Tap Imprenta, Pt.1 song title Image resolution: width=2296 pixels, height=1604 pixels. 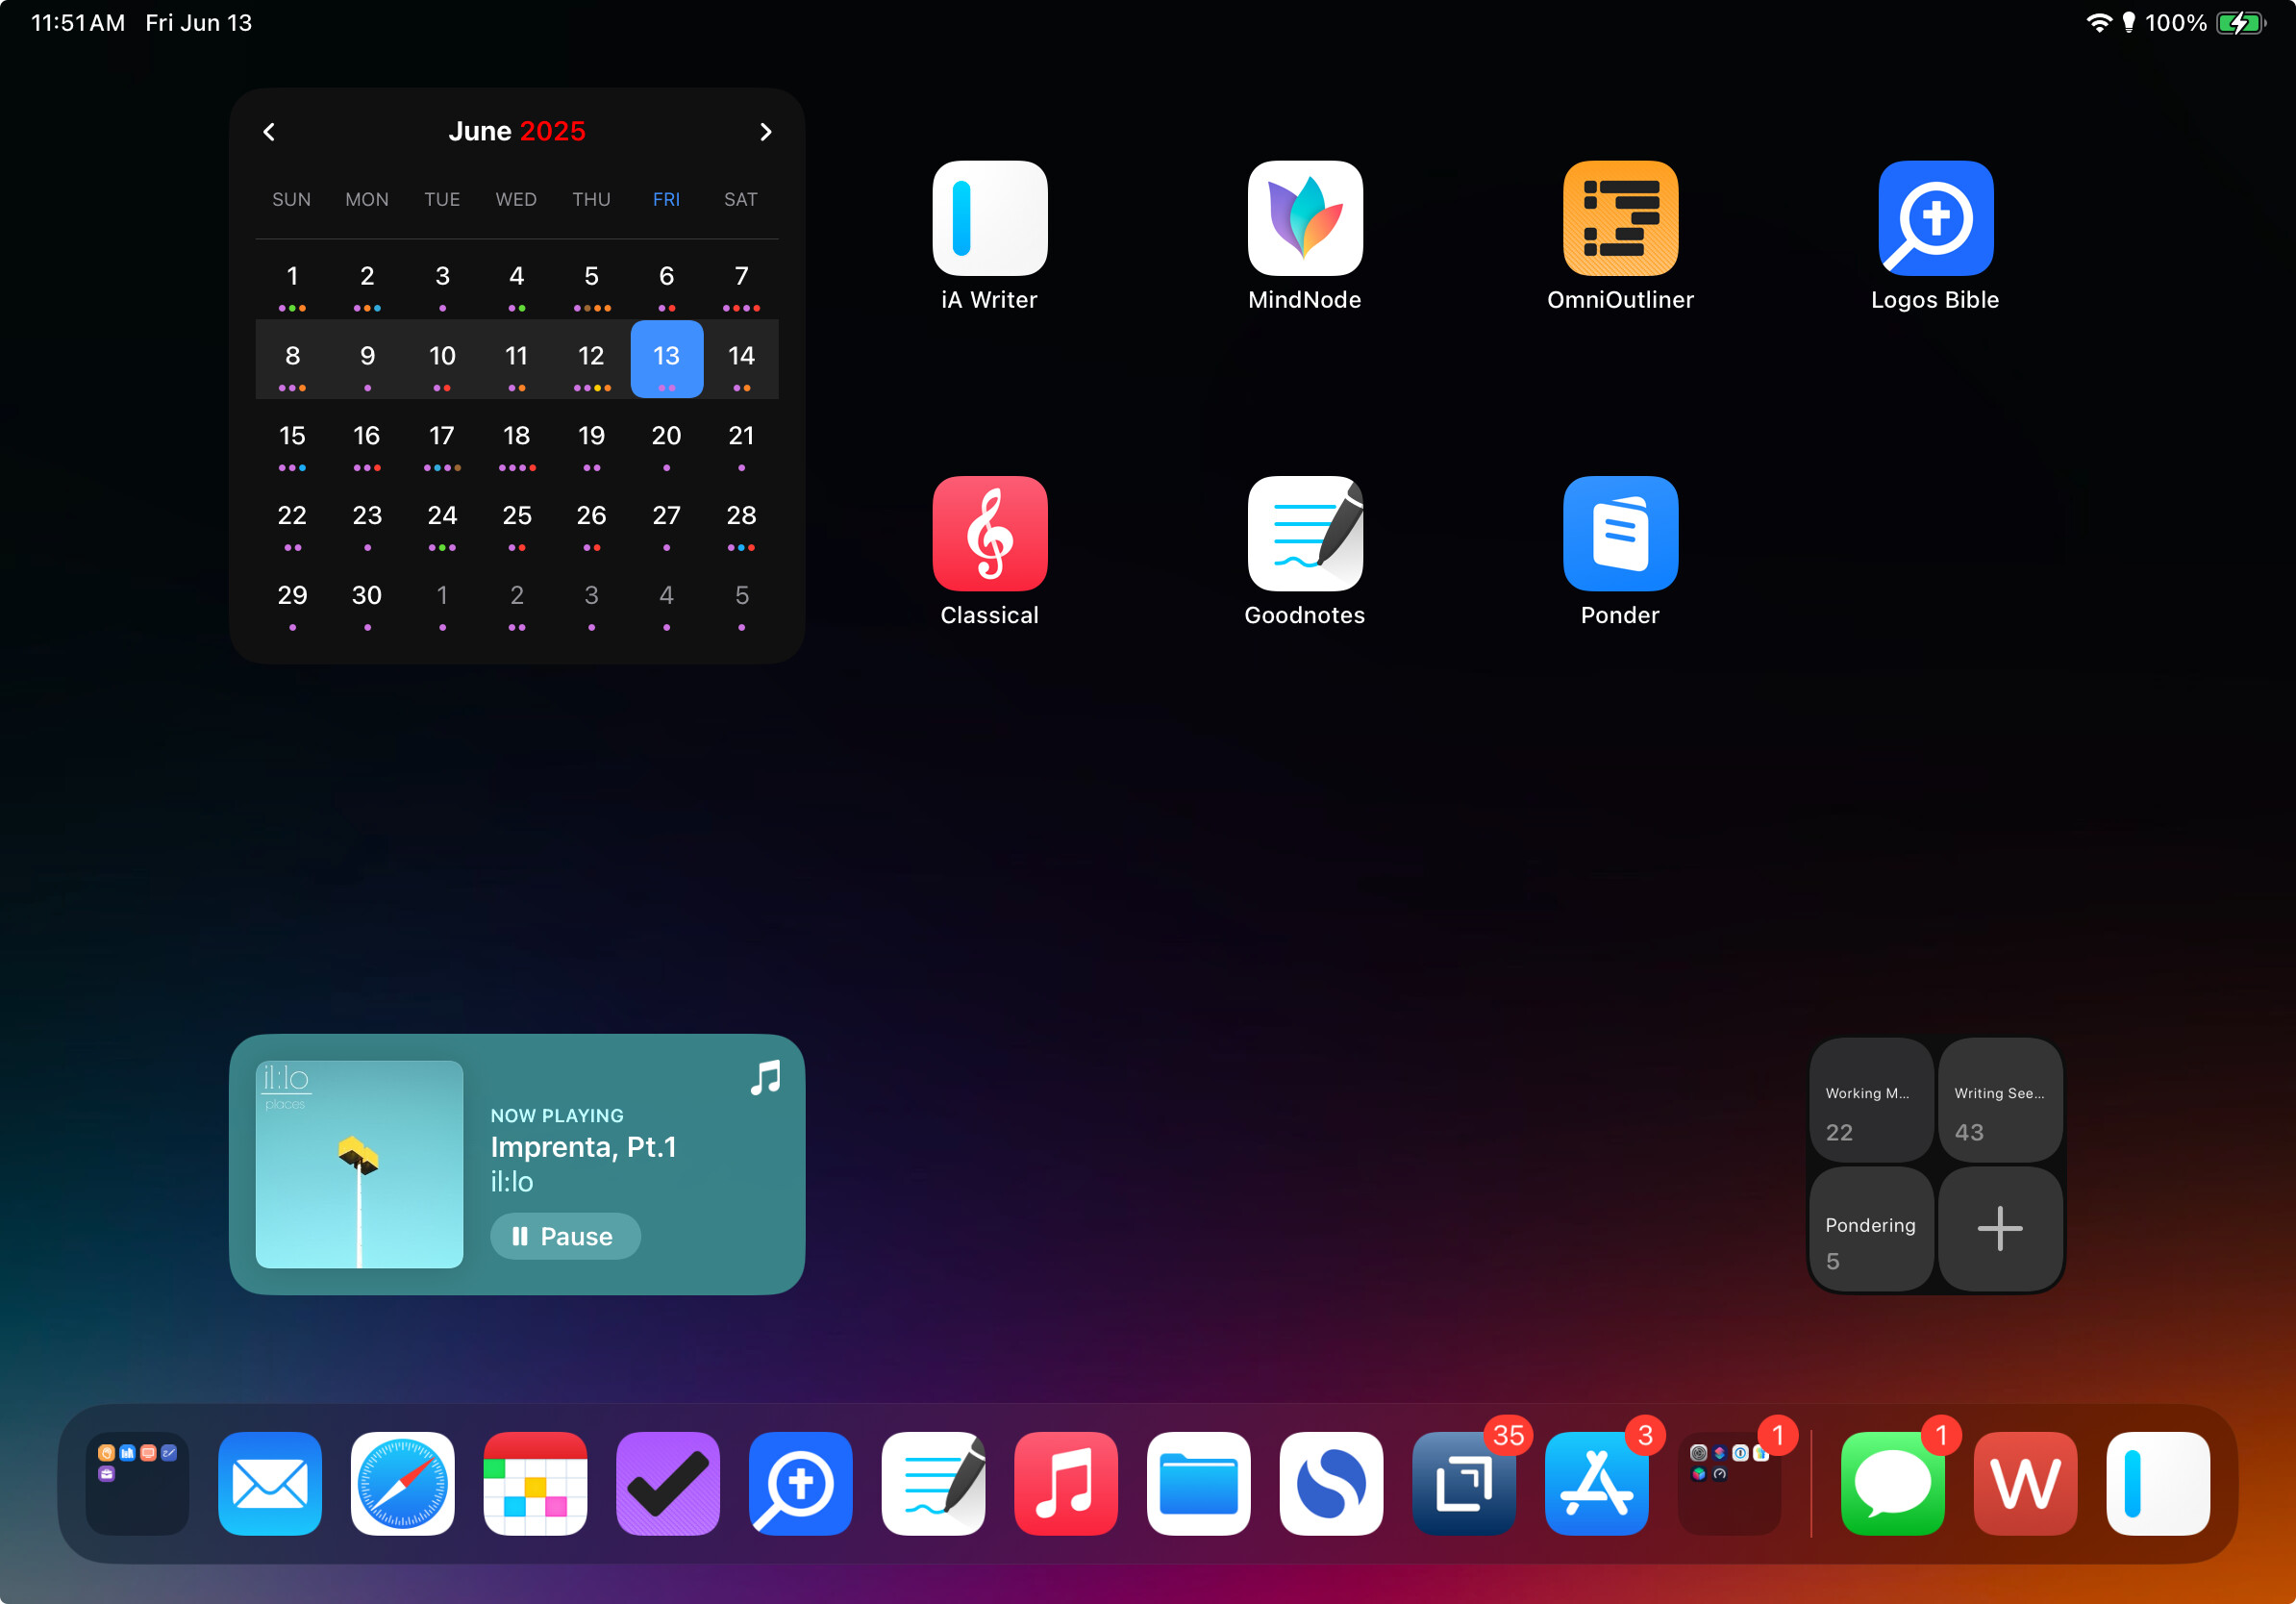tap(584, 1147)
